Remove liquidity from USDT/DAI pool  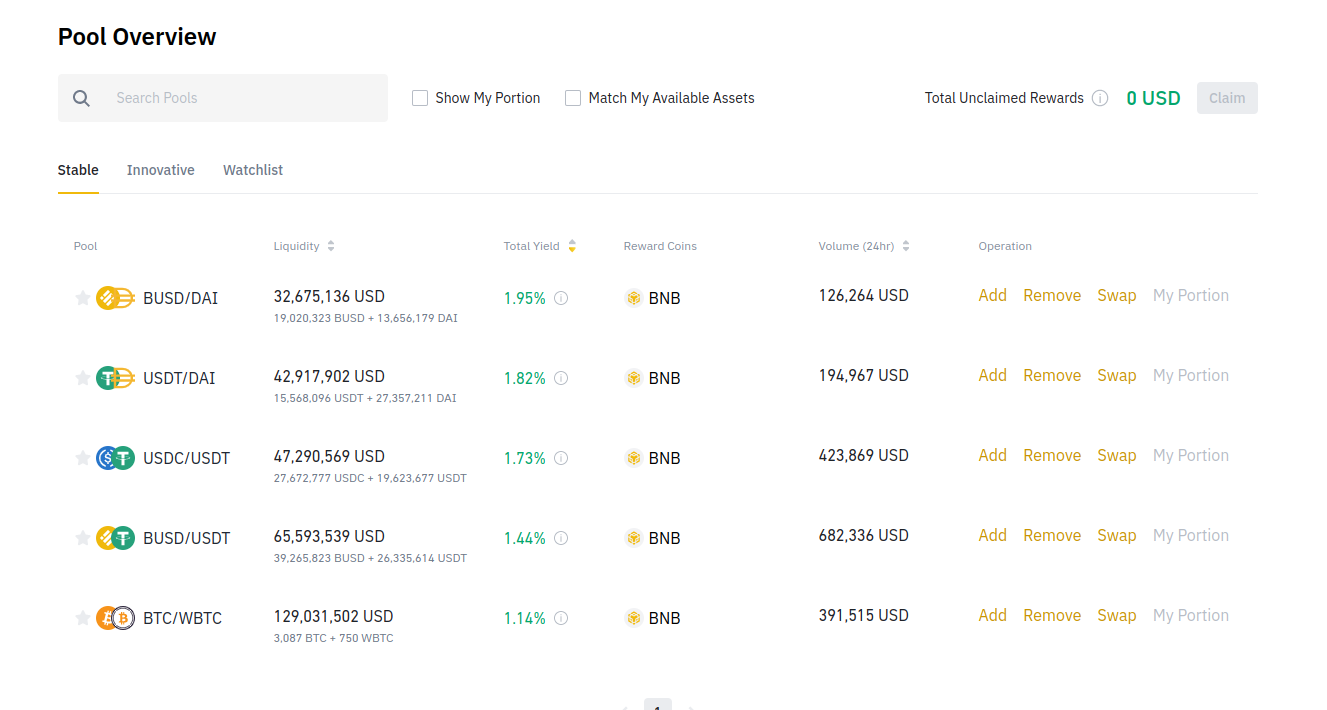[x=1052, y=376]
